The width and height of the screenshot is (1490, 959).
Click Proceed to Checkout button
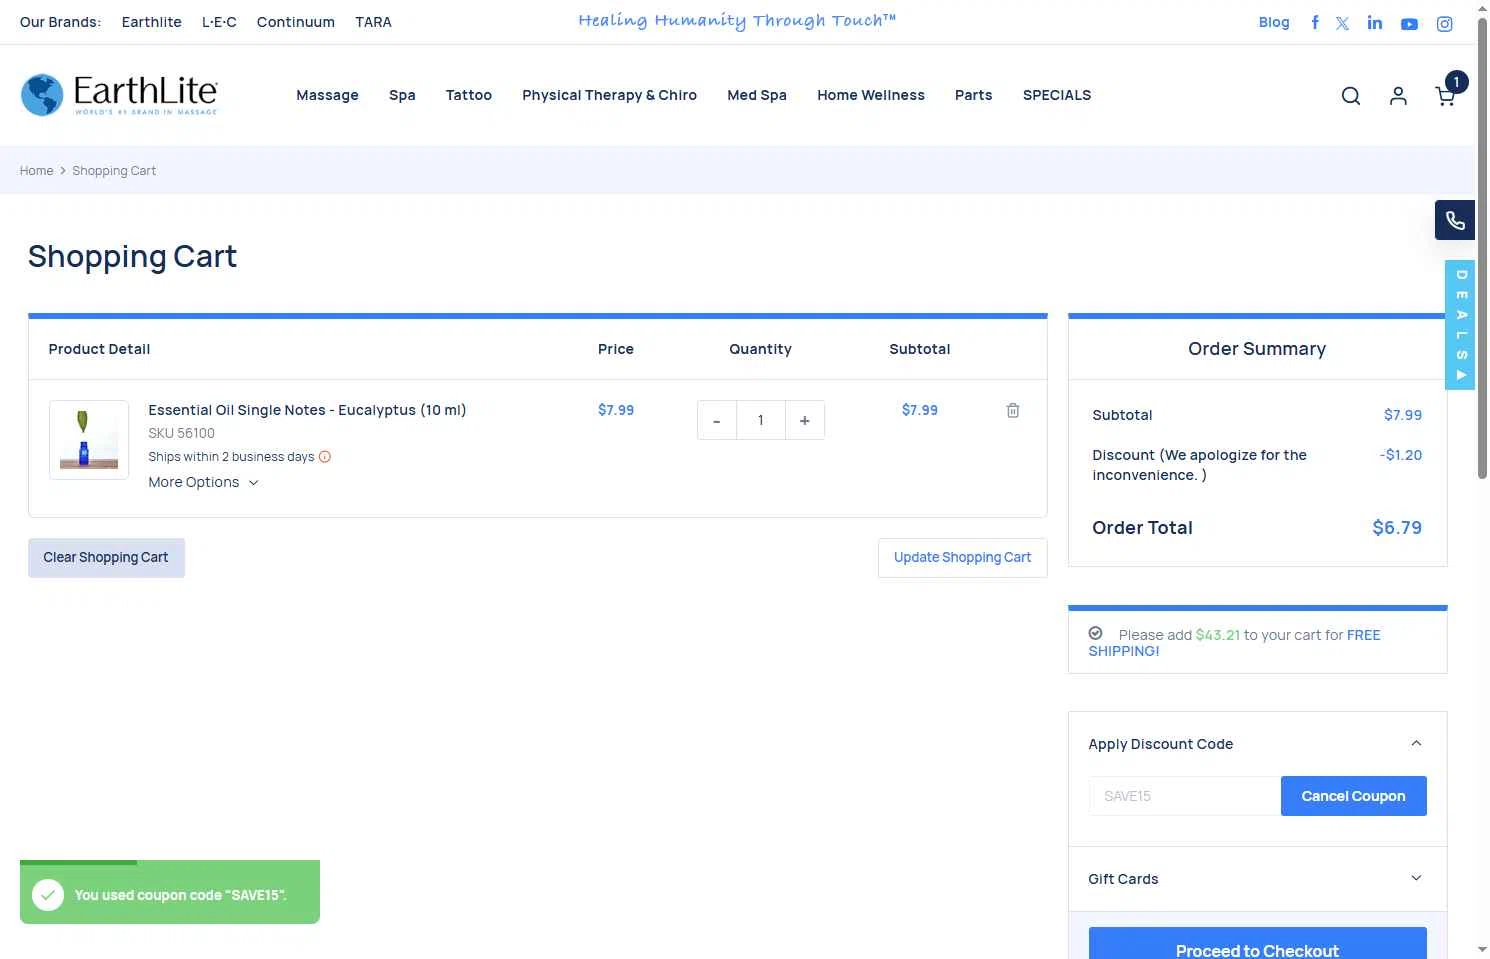[1258, 945]
